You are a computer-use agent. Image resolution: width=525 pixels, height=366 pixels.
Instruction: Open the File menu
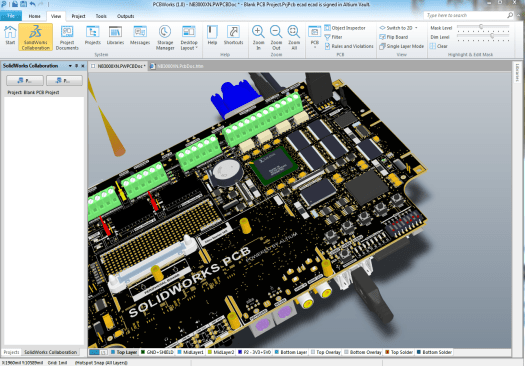(x=11, y=16)
